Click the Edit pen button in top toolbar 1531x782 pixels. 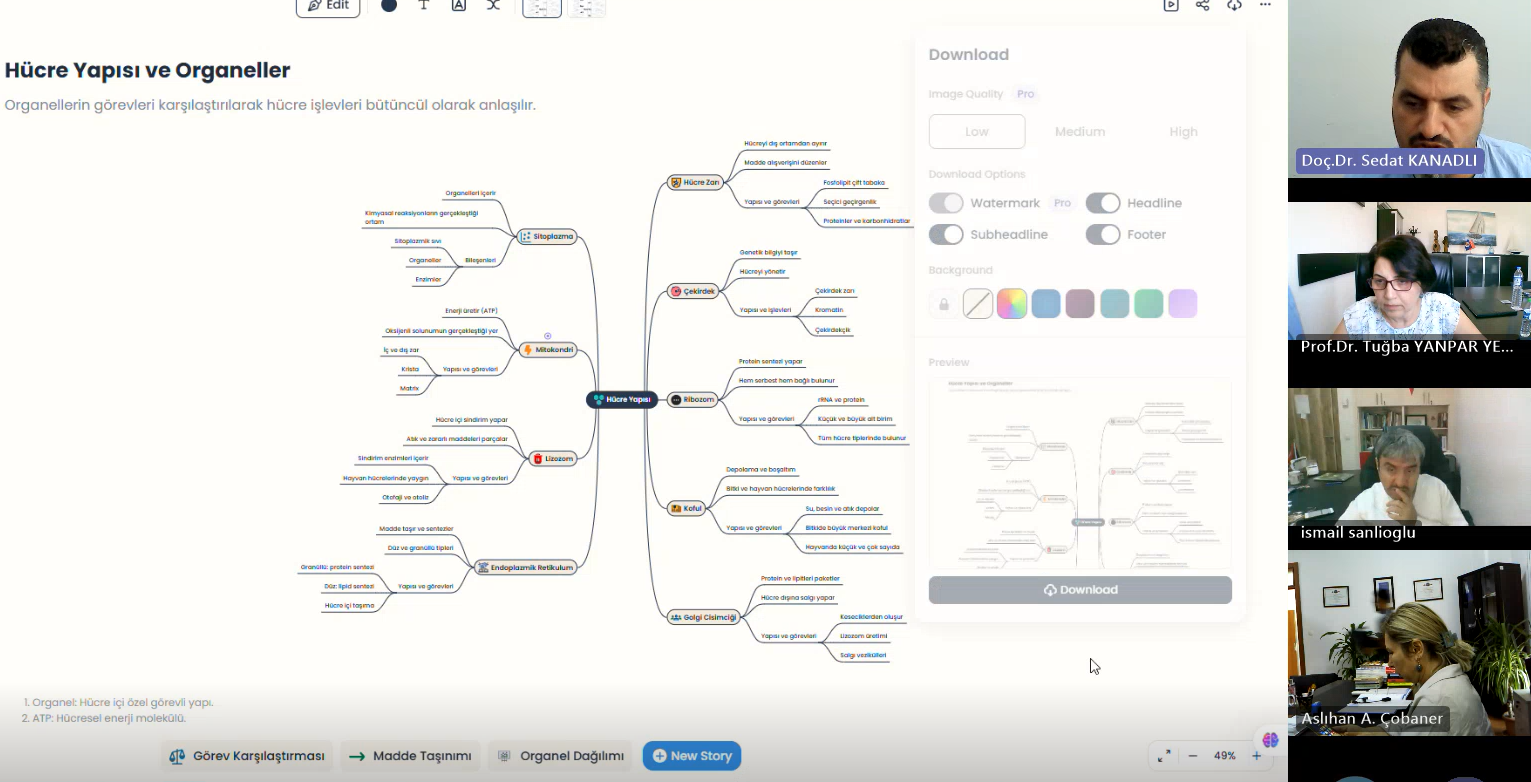pyautogui.click(x=328, y=6)
